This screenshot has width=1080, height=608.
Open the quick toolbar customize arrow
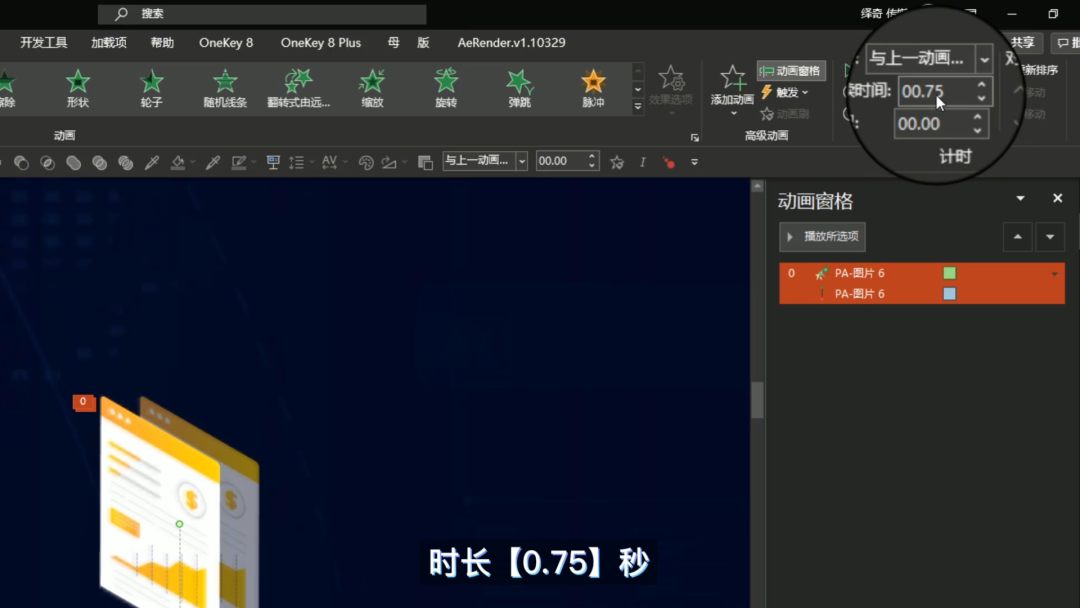[x=694, y=163]
